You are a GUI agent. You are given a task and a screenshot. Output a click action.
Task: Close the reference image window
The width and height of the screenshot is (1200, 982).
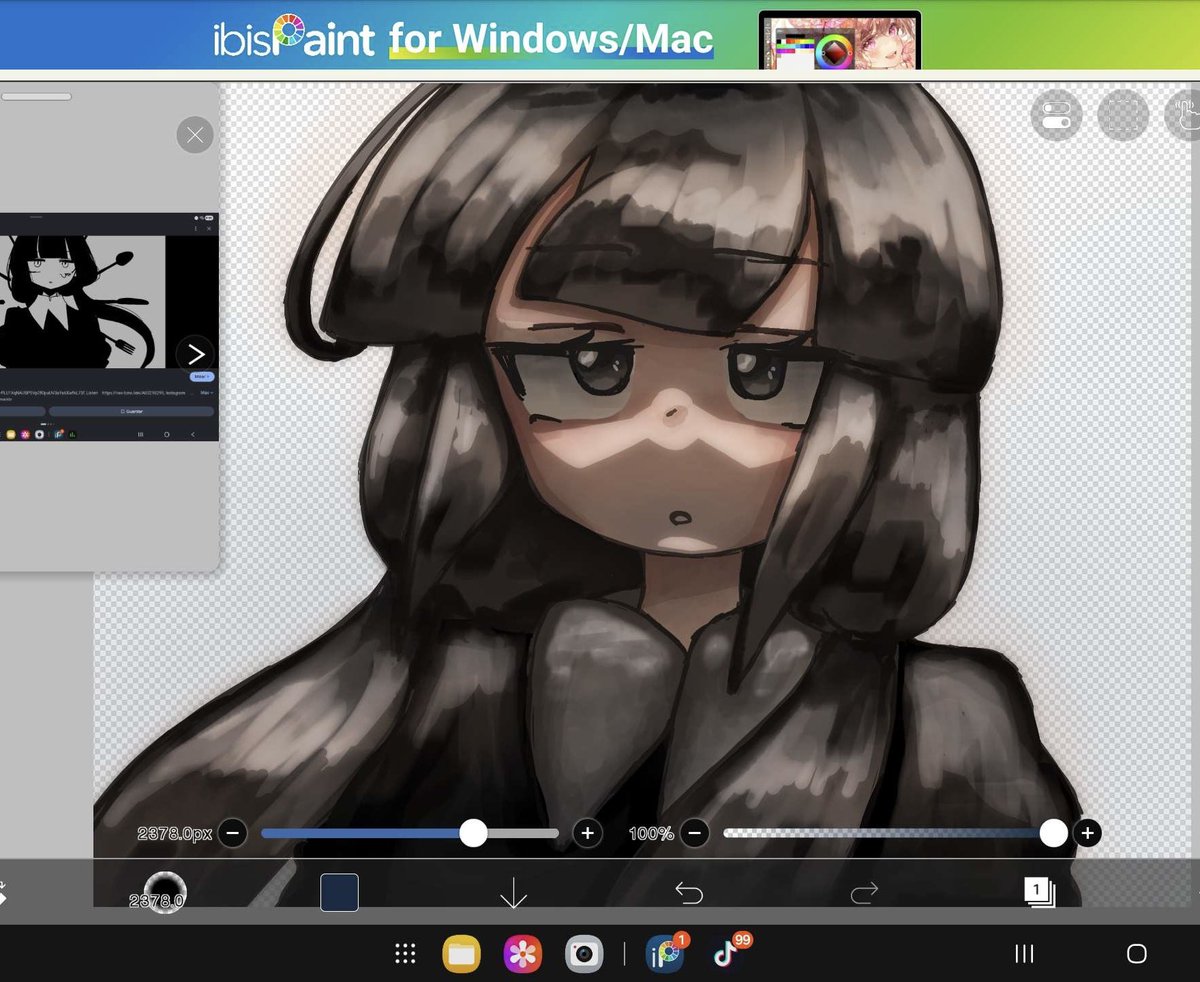tap(194, 135)
